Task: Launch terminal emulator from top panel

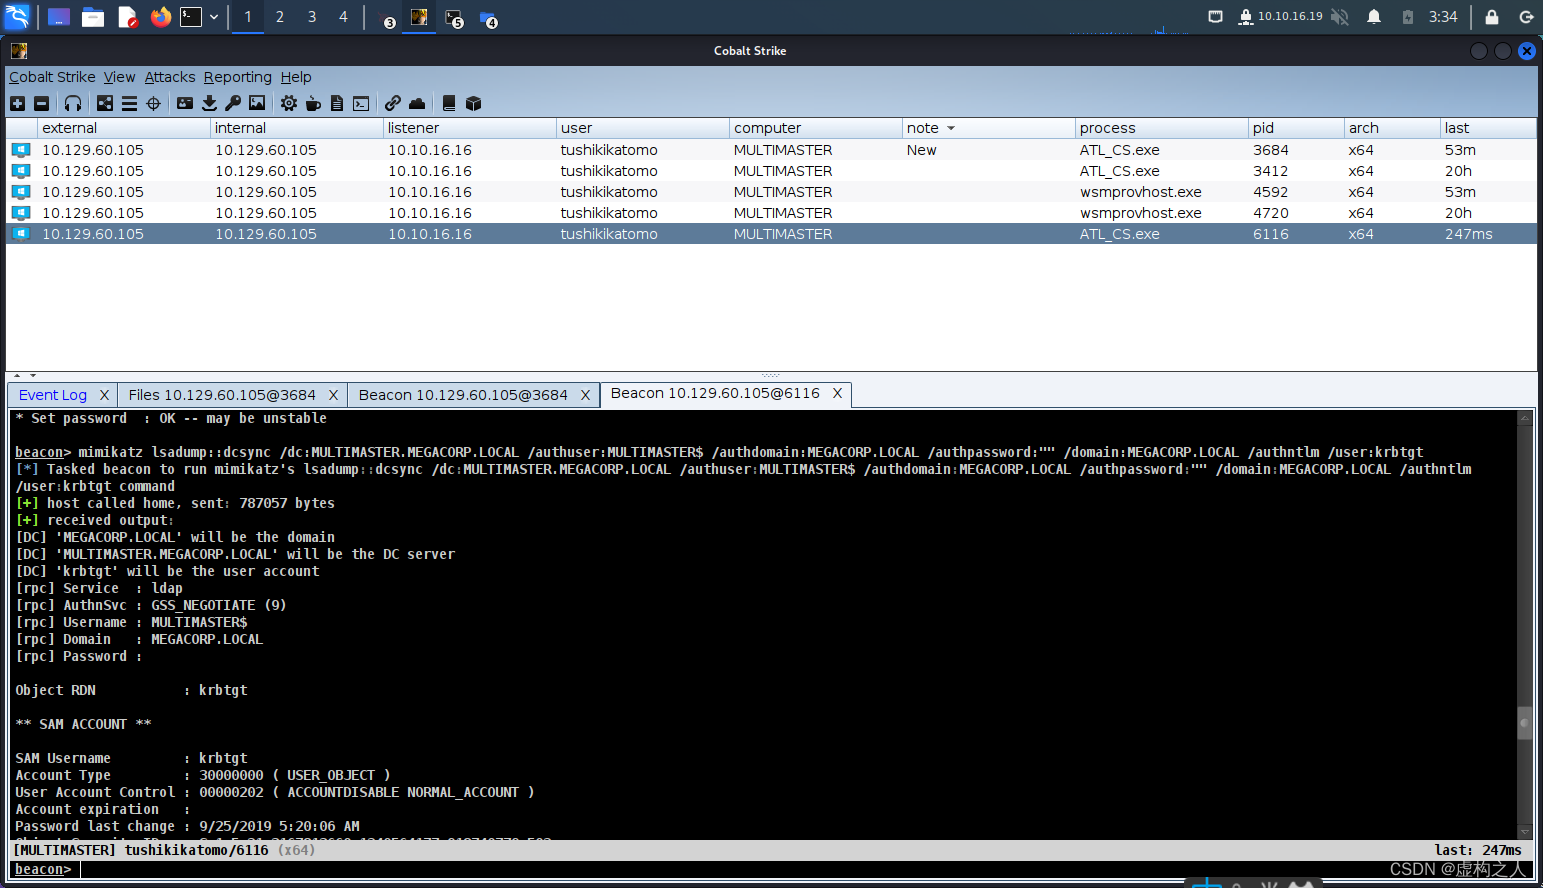Action: pyautogui.click(x=191, y=17)
